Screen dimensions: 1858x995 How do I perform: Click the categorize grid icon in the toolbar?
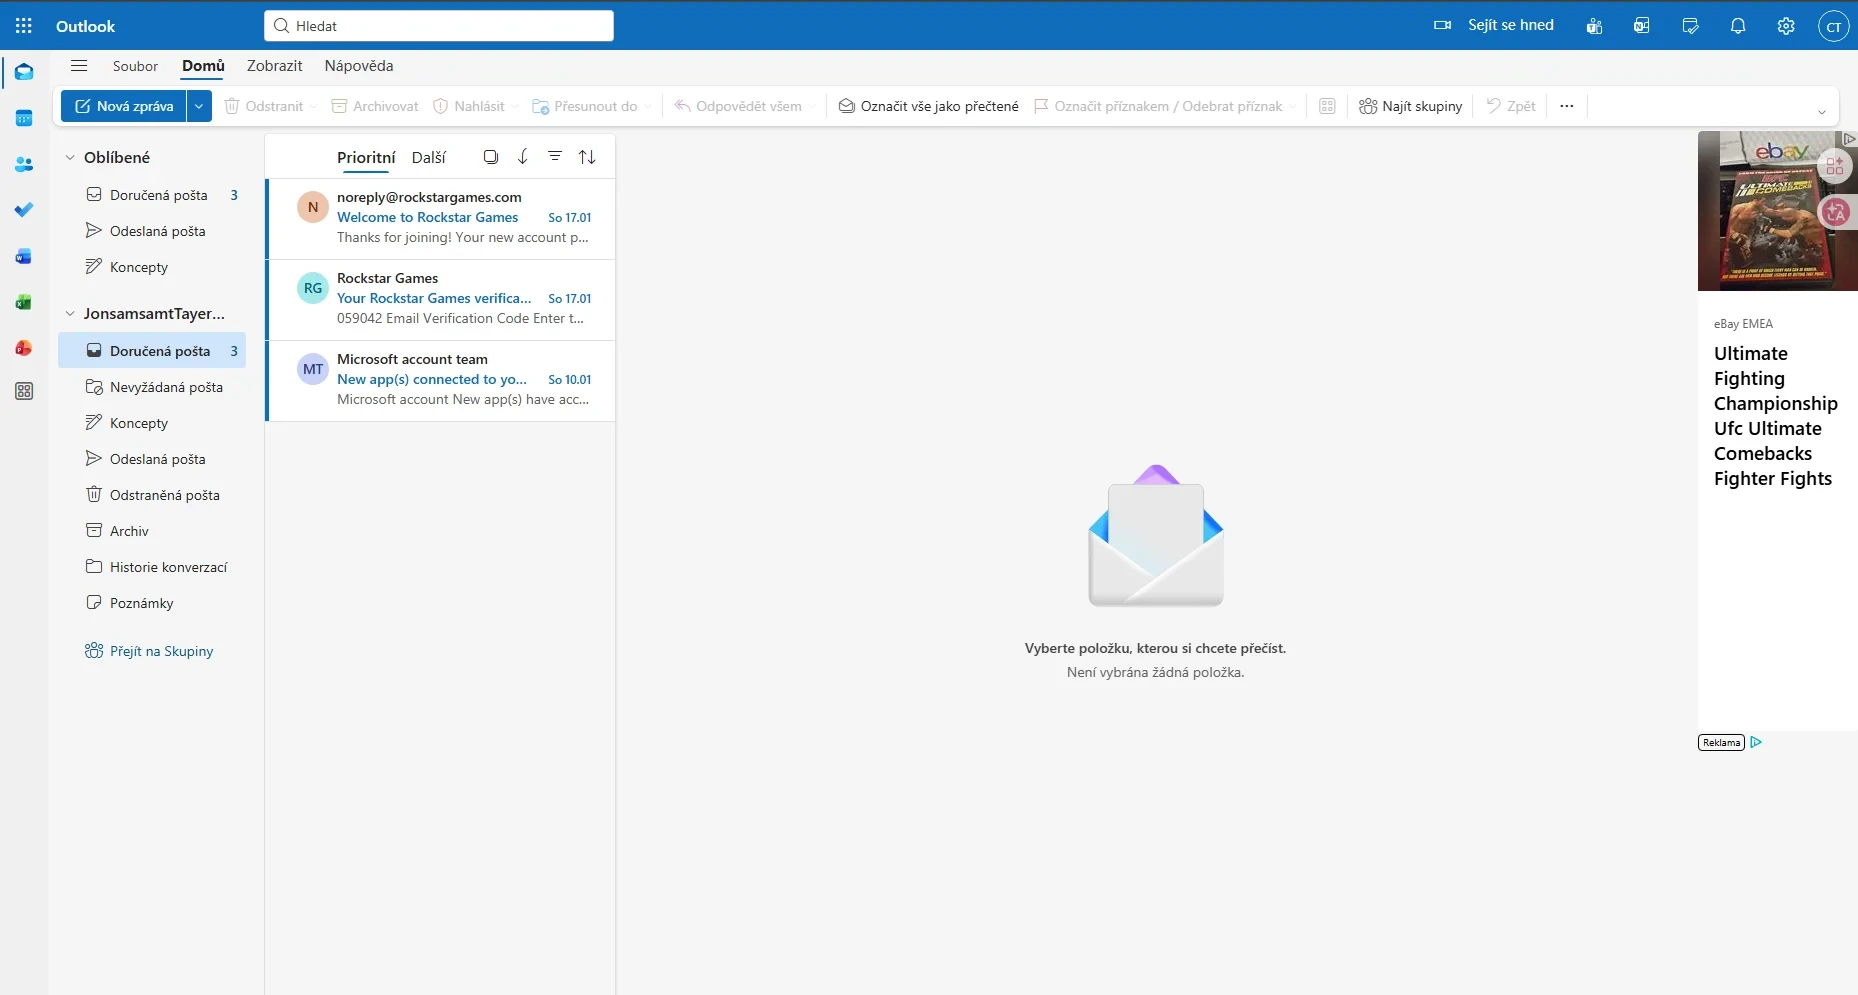1327,106
